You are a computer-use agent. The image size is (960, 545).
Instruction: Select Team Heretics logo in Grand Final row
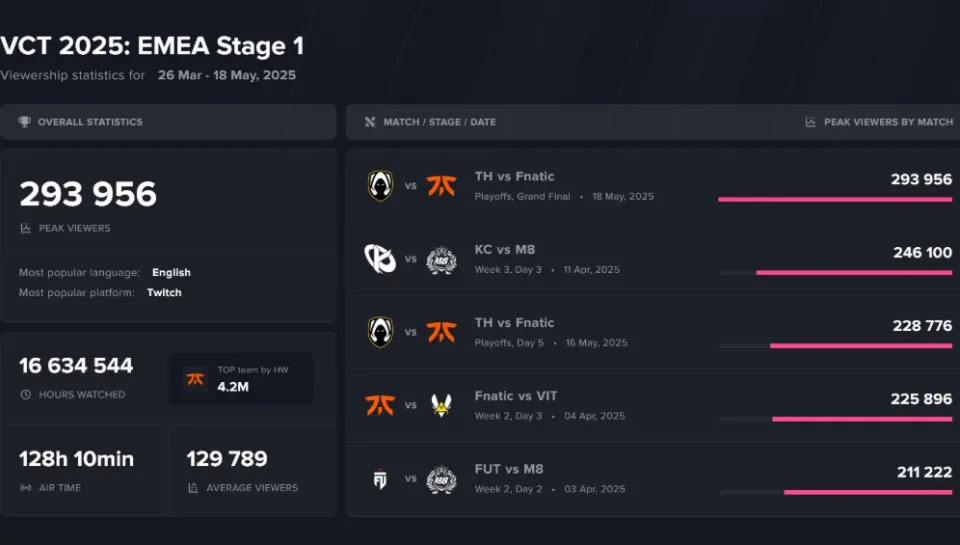pyautogui.click(x=380, y=186)
